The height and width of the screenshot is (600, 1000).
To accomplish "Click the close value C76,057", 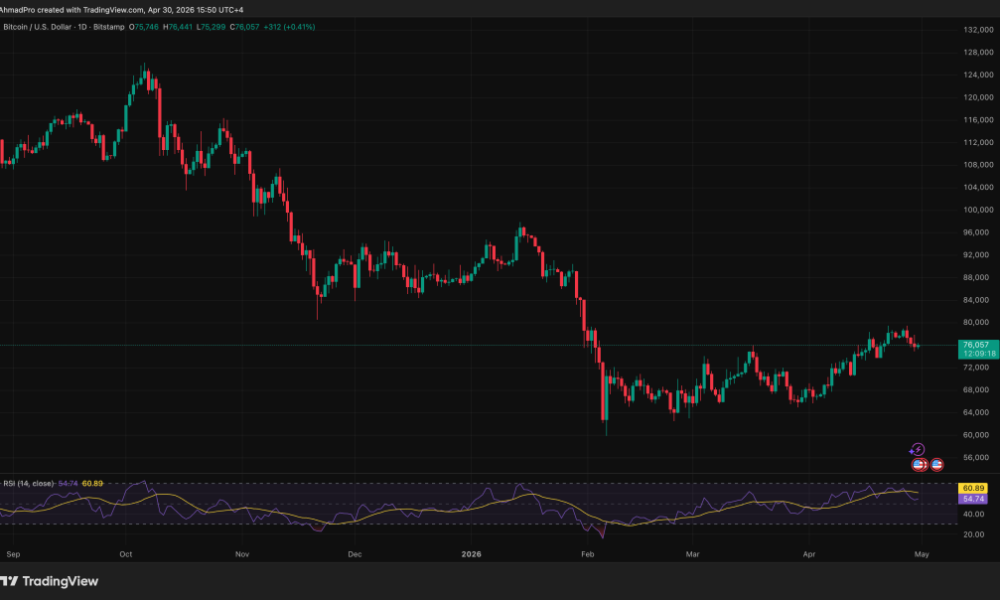I will pos(244,27).
